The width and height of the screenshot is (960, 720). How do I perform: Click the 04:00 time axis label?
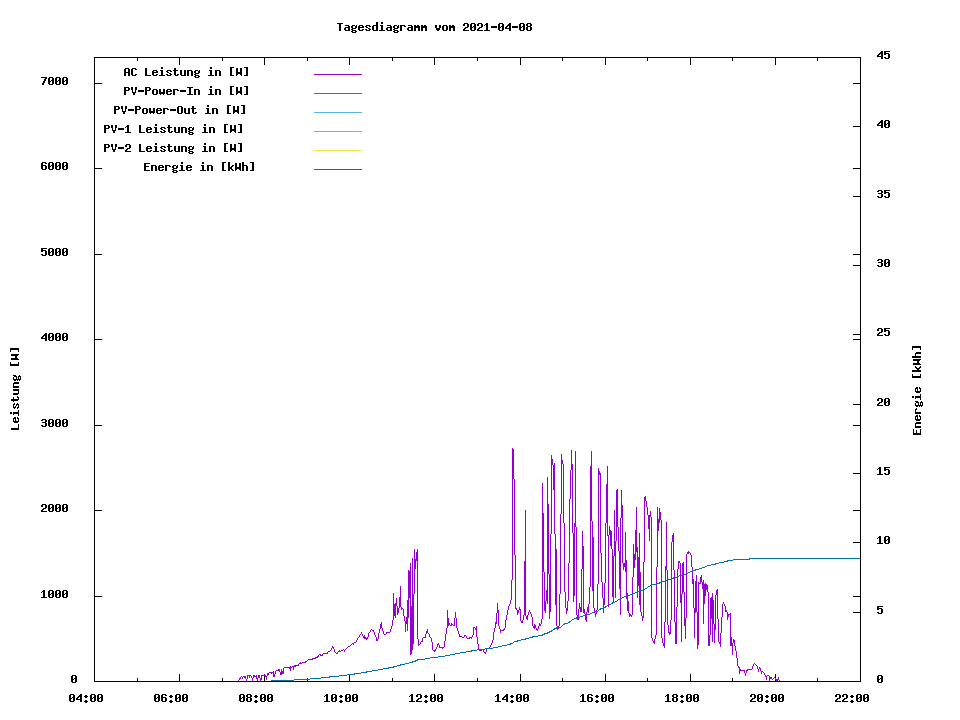(85, 698)
